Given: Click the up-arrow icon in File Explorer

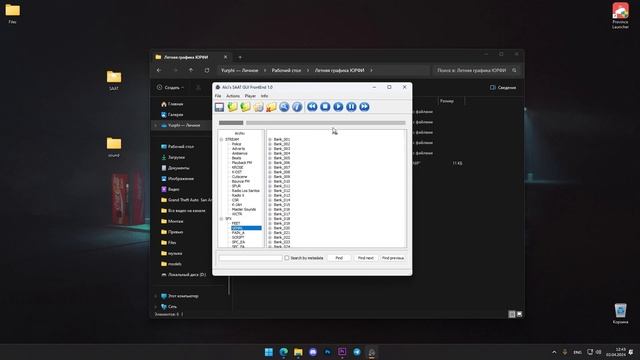Looking at the screenshot, I should pyautogui.click(x=191, y=70).
